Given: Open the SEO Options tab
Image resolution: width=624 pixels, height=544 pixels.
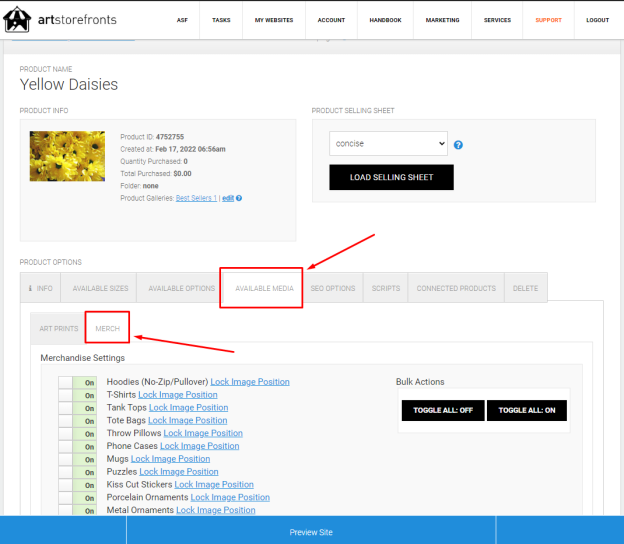Looking at the screenshot, I should click(333, 288).
